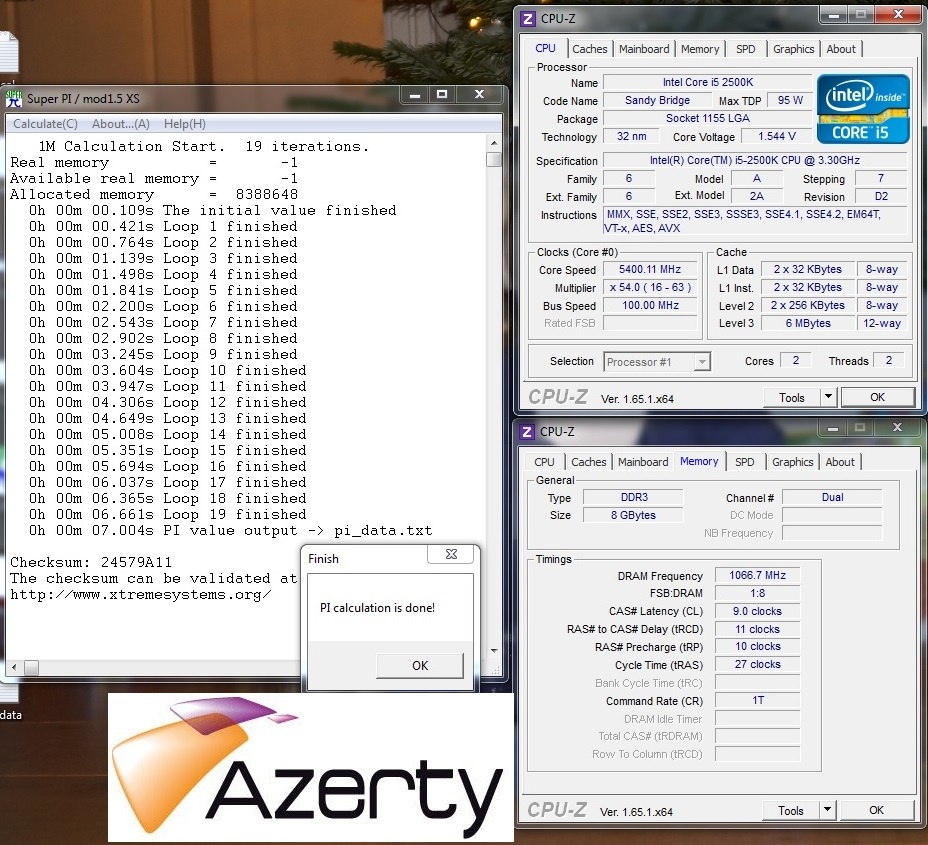This screenshot has height=845, width=928.
Task: Switch to Graphics tab in upper CPU-Z window
Action: [793, 49]
